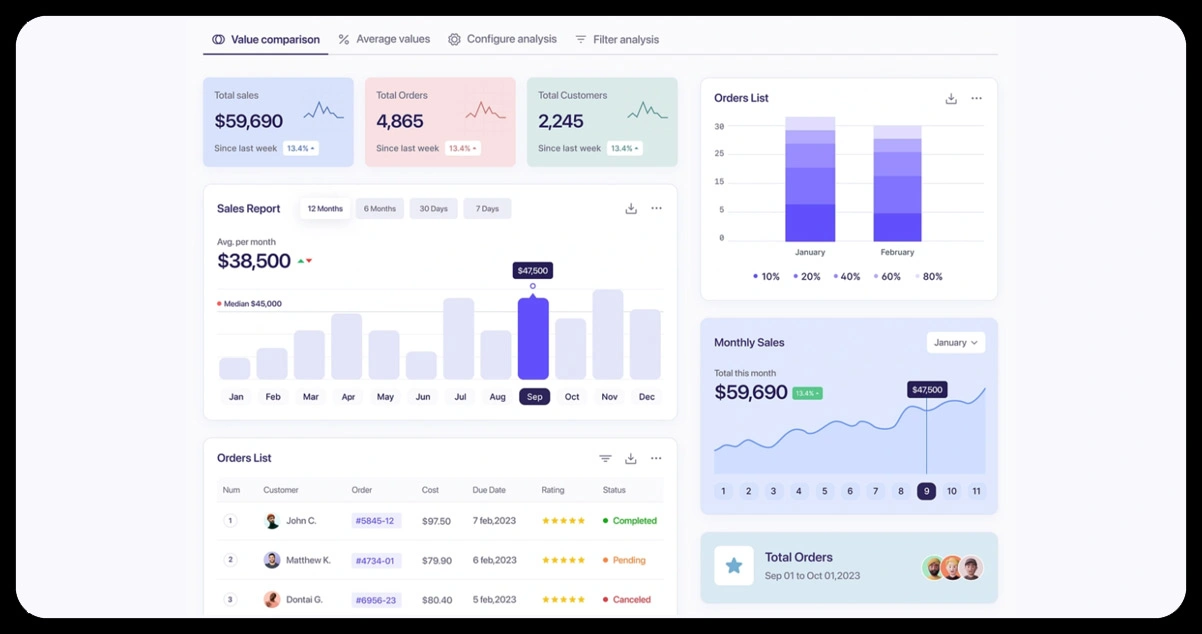Select day 9 in the Monthly Sales pagination
Image resolution: width=1202 pixels, height=634 pixels.
tap(926, 491)
